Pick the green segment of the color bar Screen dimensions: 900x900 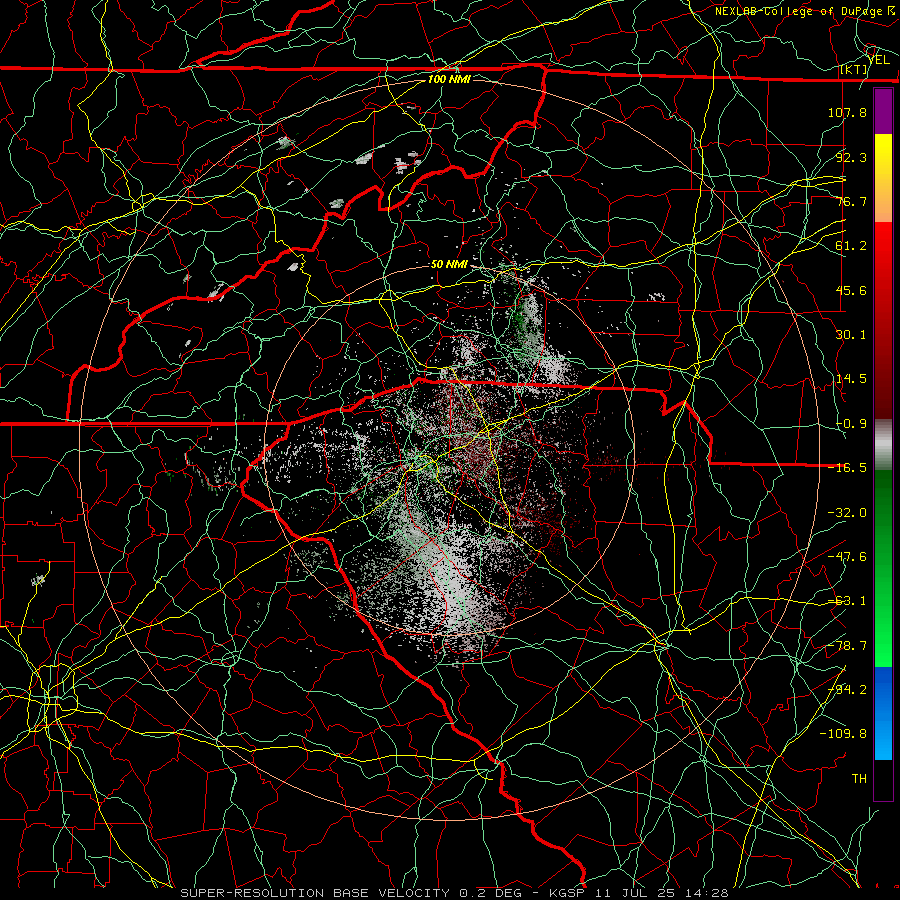coord(883,568)
